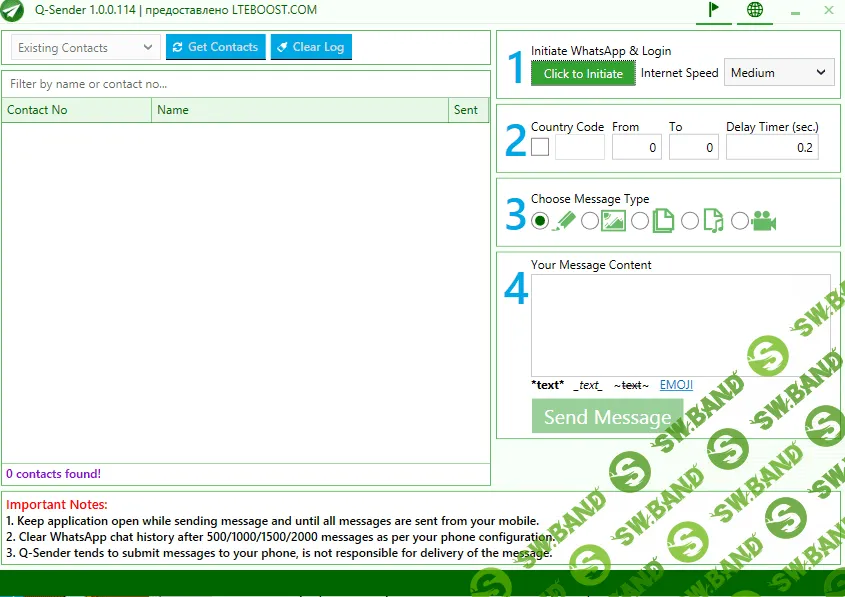Click the green flag icon in title bar
The height and width of the screenshot is (597, 845).
[714, 10]
